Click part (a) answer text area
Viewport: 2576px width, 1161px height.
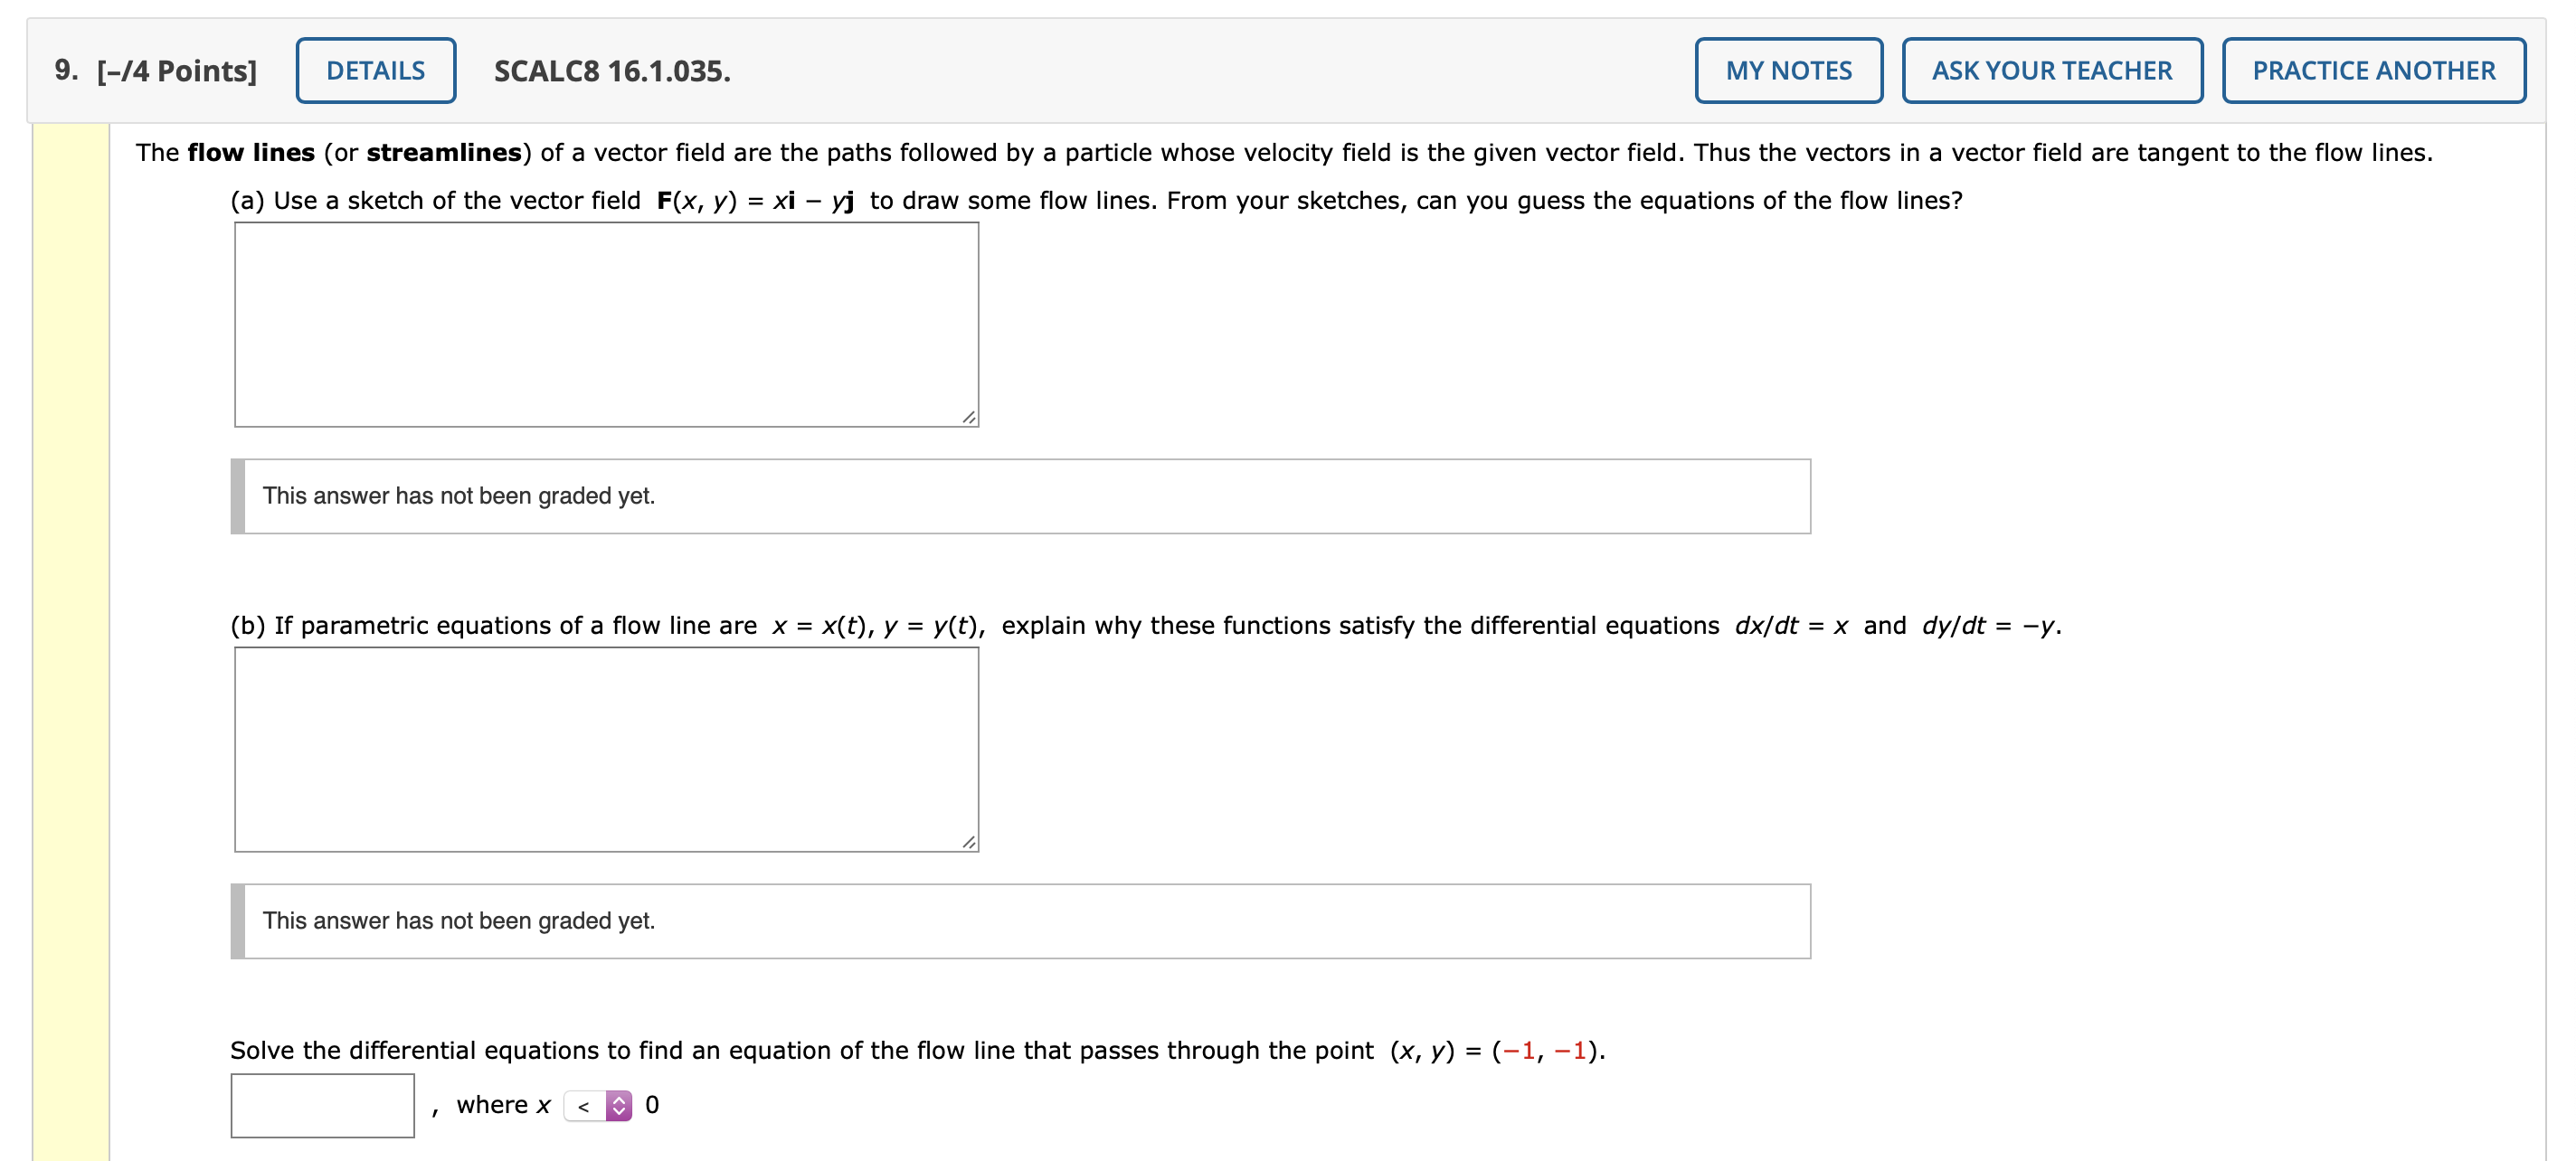[606, 325]
